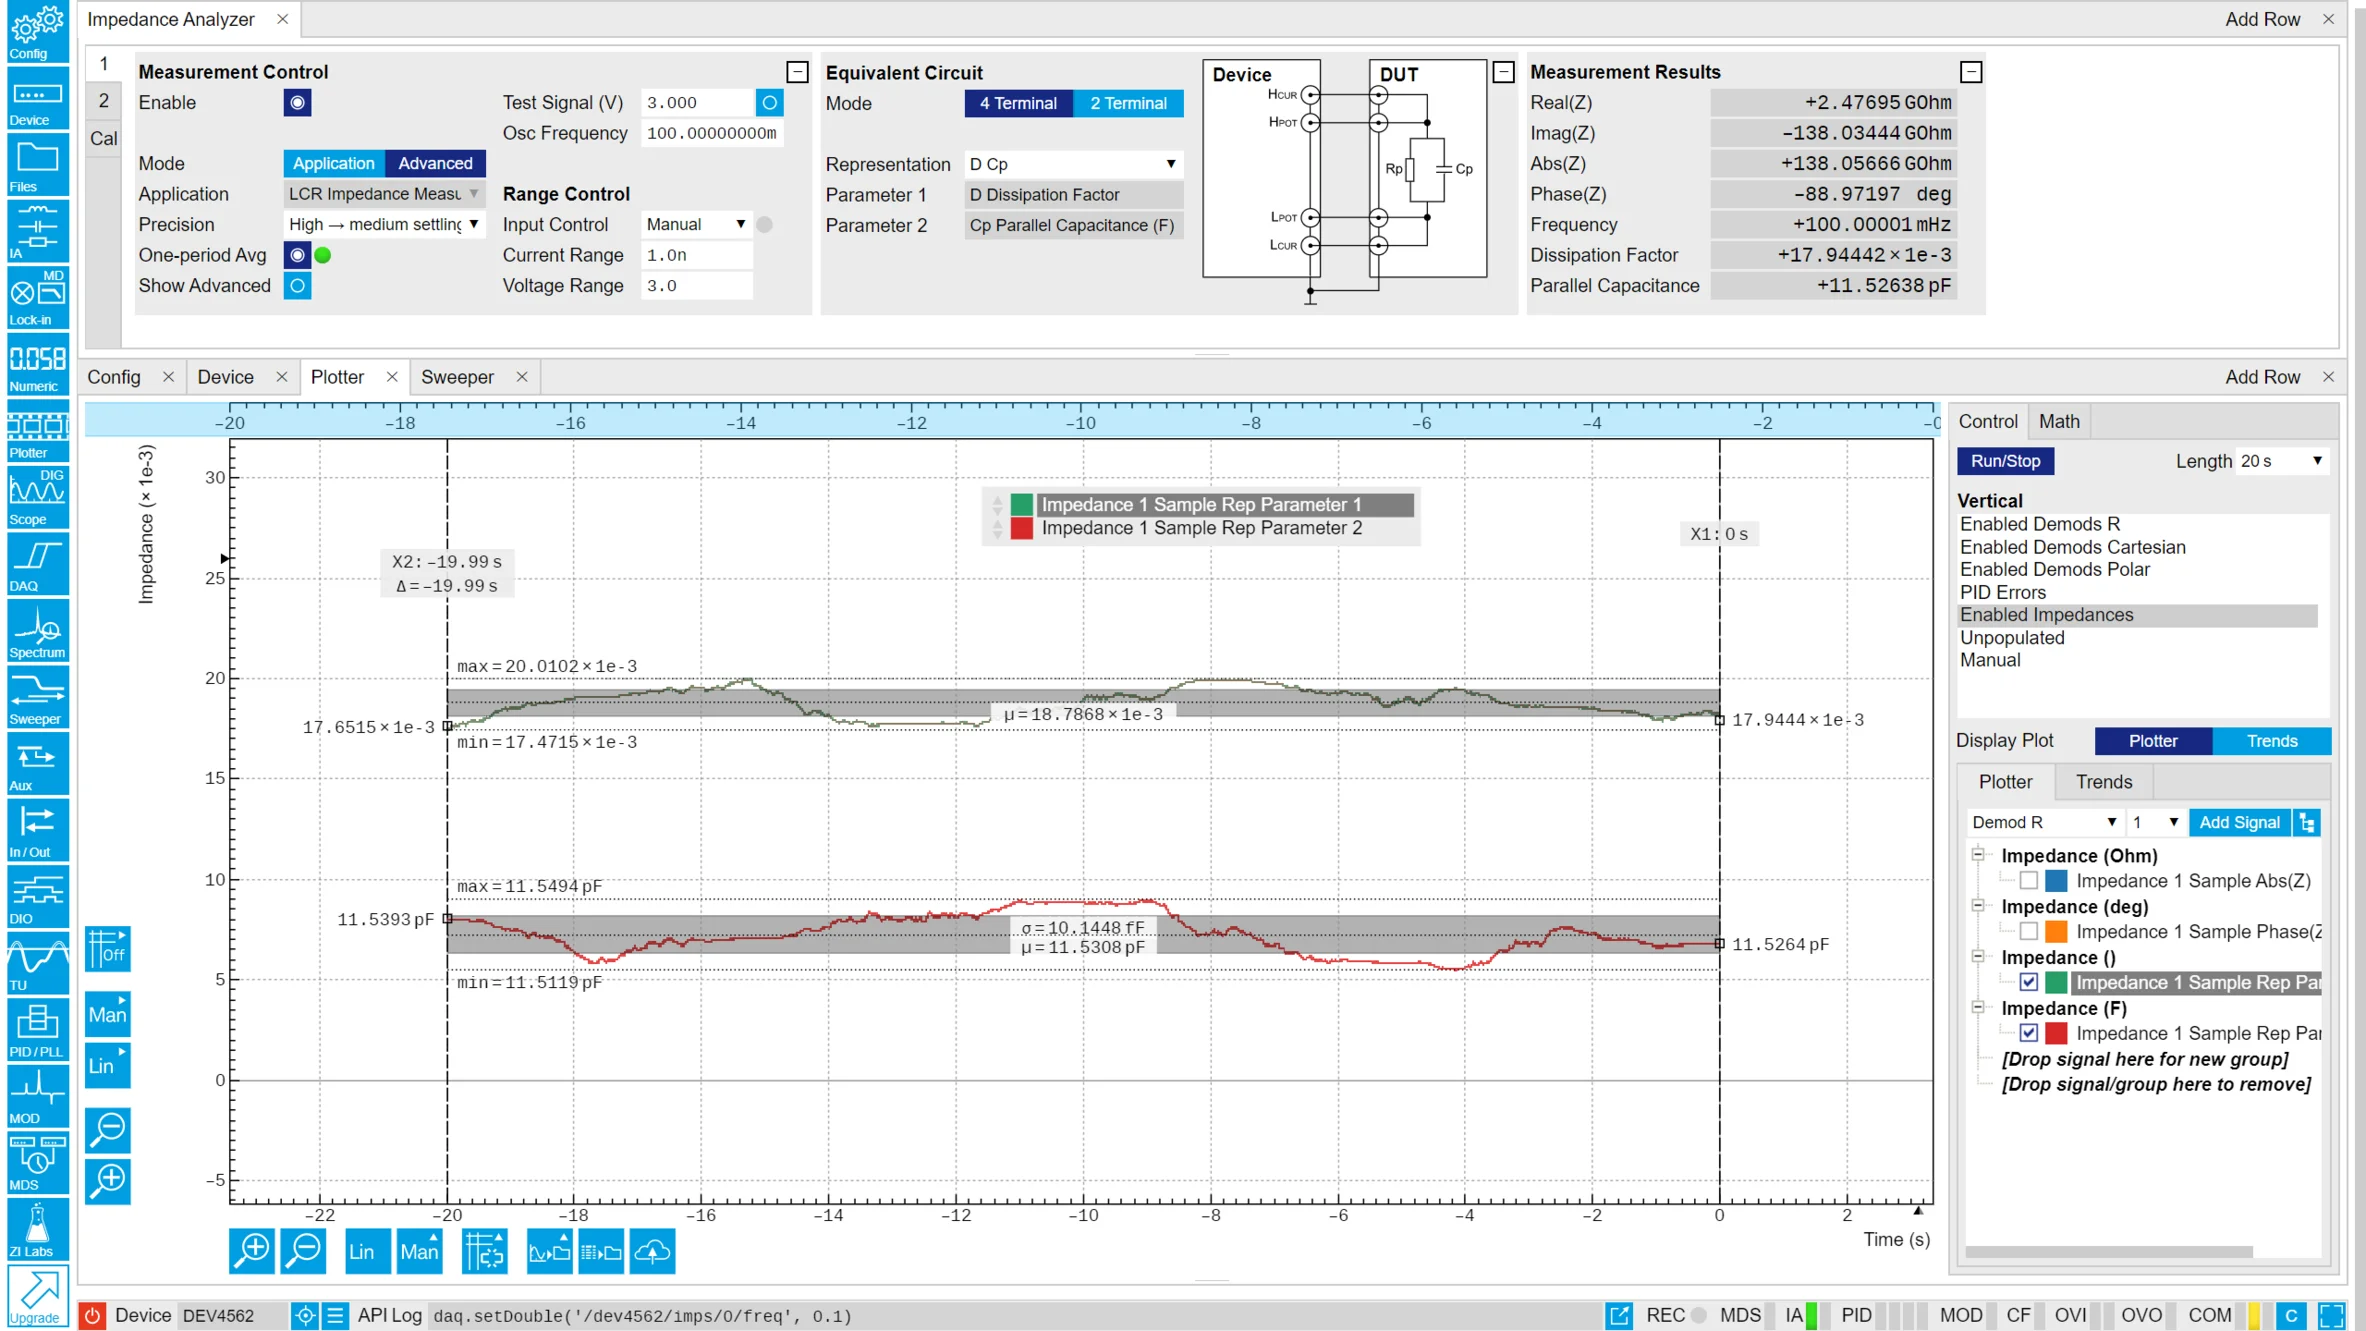This screenshot has width=2366, height=1331.
Task: Click the Run/Stop button
Action: [2005, 461]
